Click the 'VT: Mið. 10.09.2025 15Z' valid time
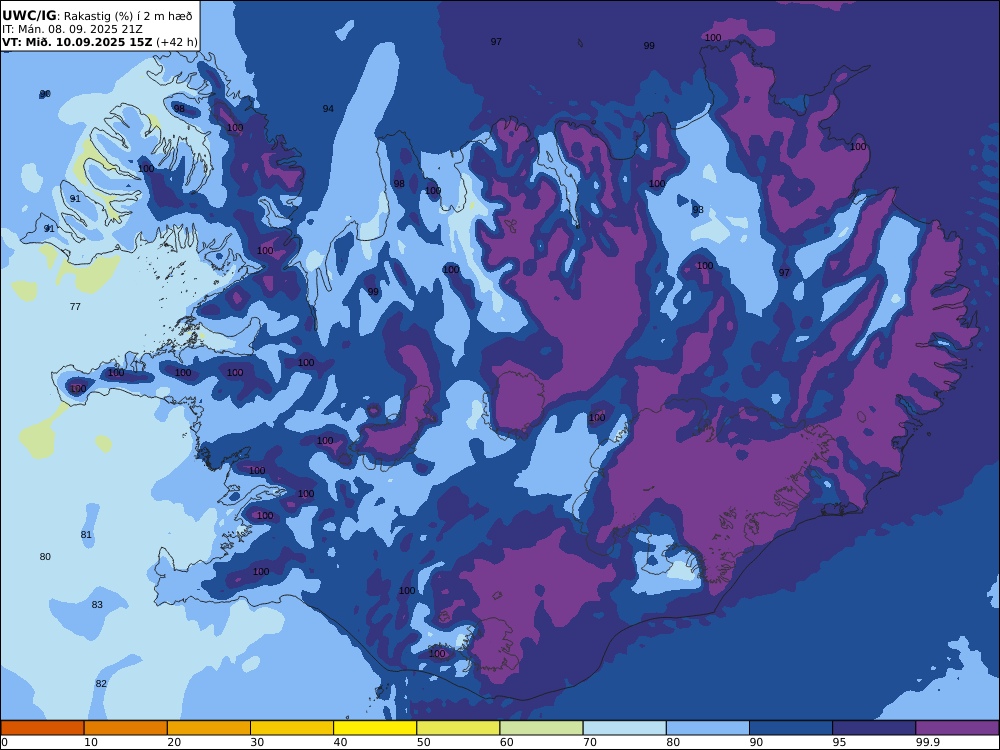The width and height of the screenshot is (1000, 750). [77, 42]
